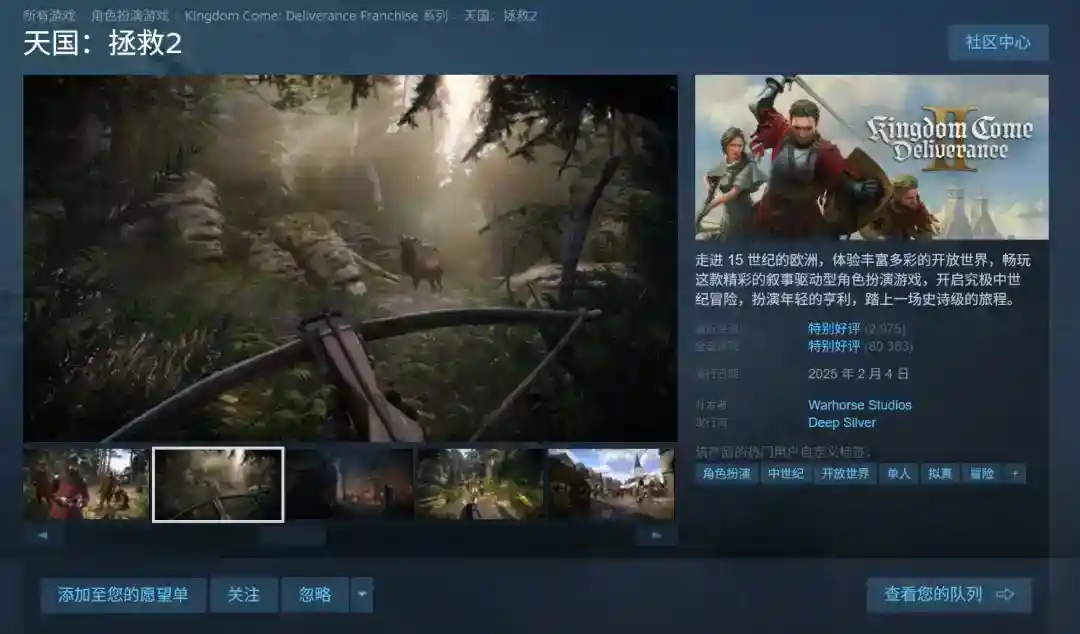The width and height of the screenshot is (1080, 634).
Task: Open Kingdom Come: Deliverance Franchise breadcrumb
Action: click(x=316, y=15)
